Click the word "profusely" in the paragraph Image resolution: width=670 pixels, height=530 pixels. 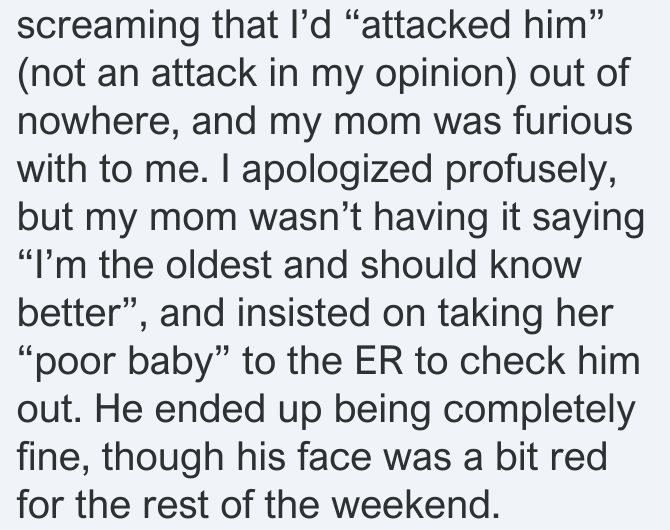530,171
